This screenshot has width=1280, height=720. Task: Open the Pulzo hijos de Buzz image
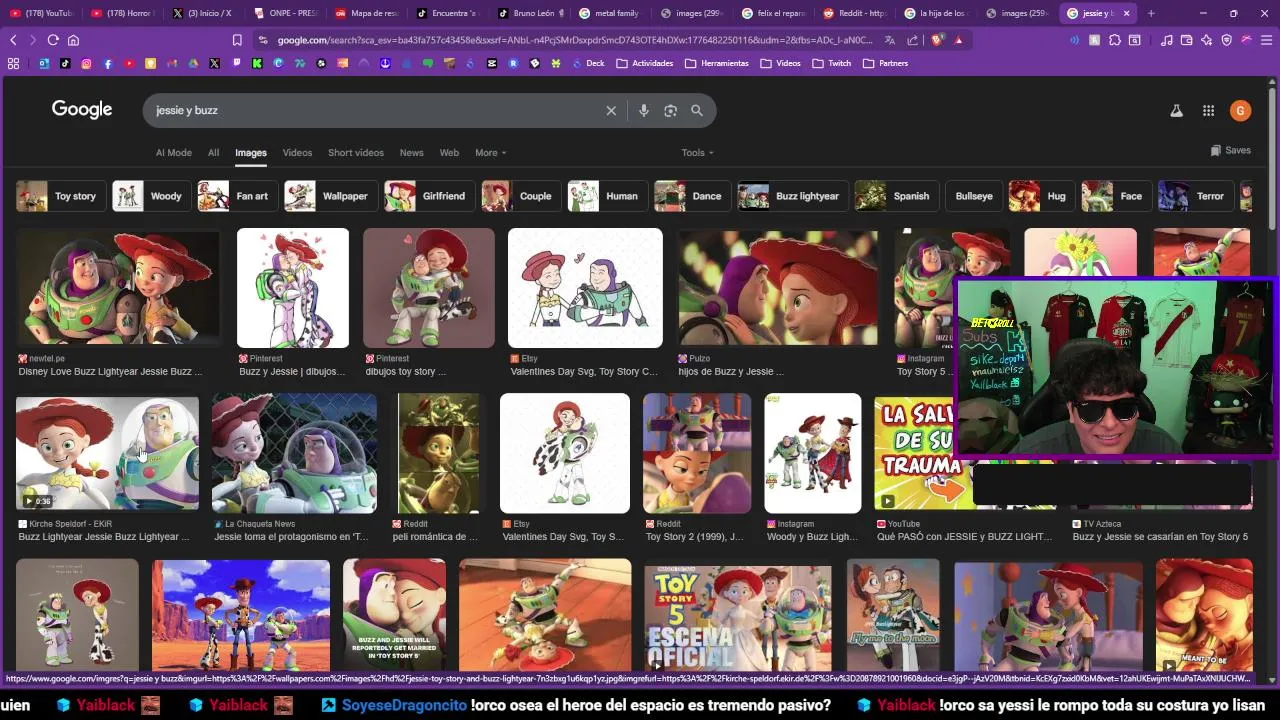tap(778, 288)
